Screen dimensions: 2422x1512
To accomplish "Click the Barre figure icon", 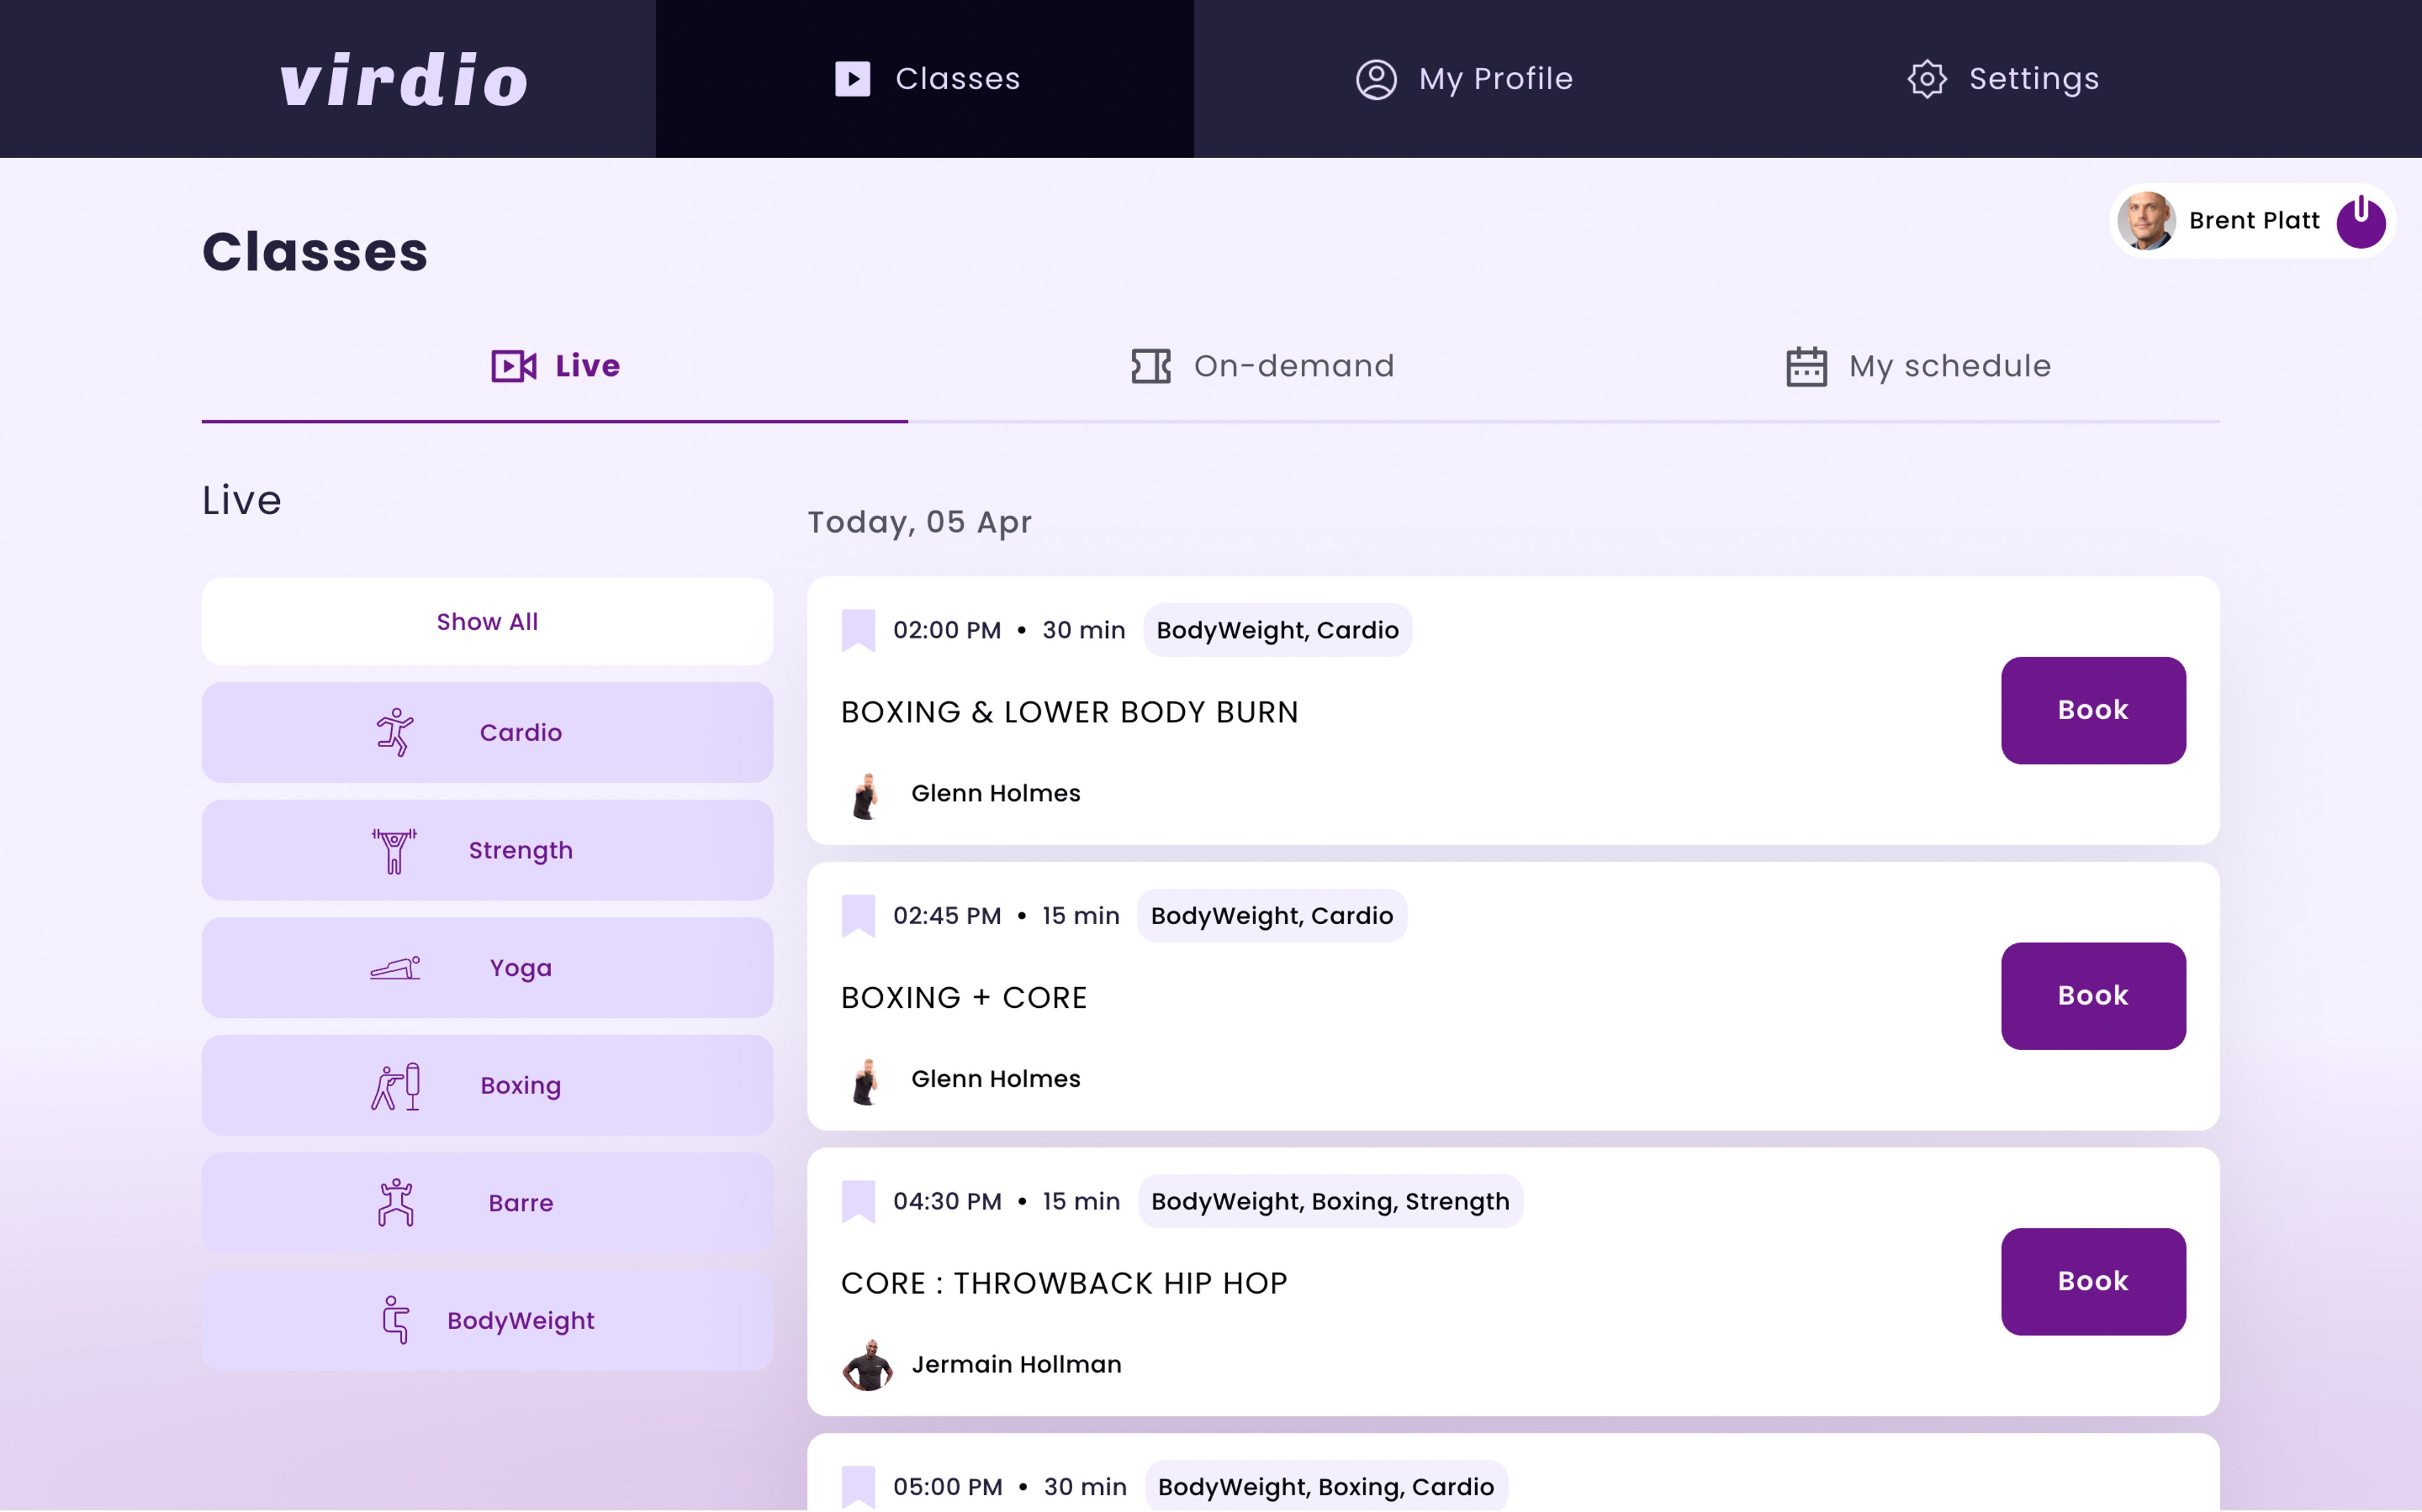I will click(x=395, y=1203).
